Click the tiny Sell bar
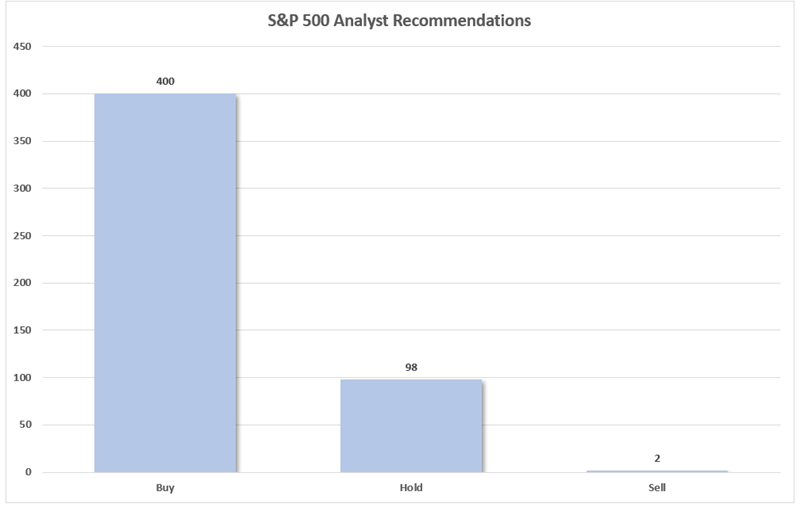This screenshot has height=507, width=800. [x=657, y=471]
